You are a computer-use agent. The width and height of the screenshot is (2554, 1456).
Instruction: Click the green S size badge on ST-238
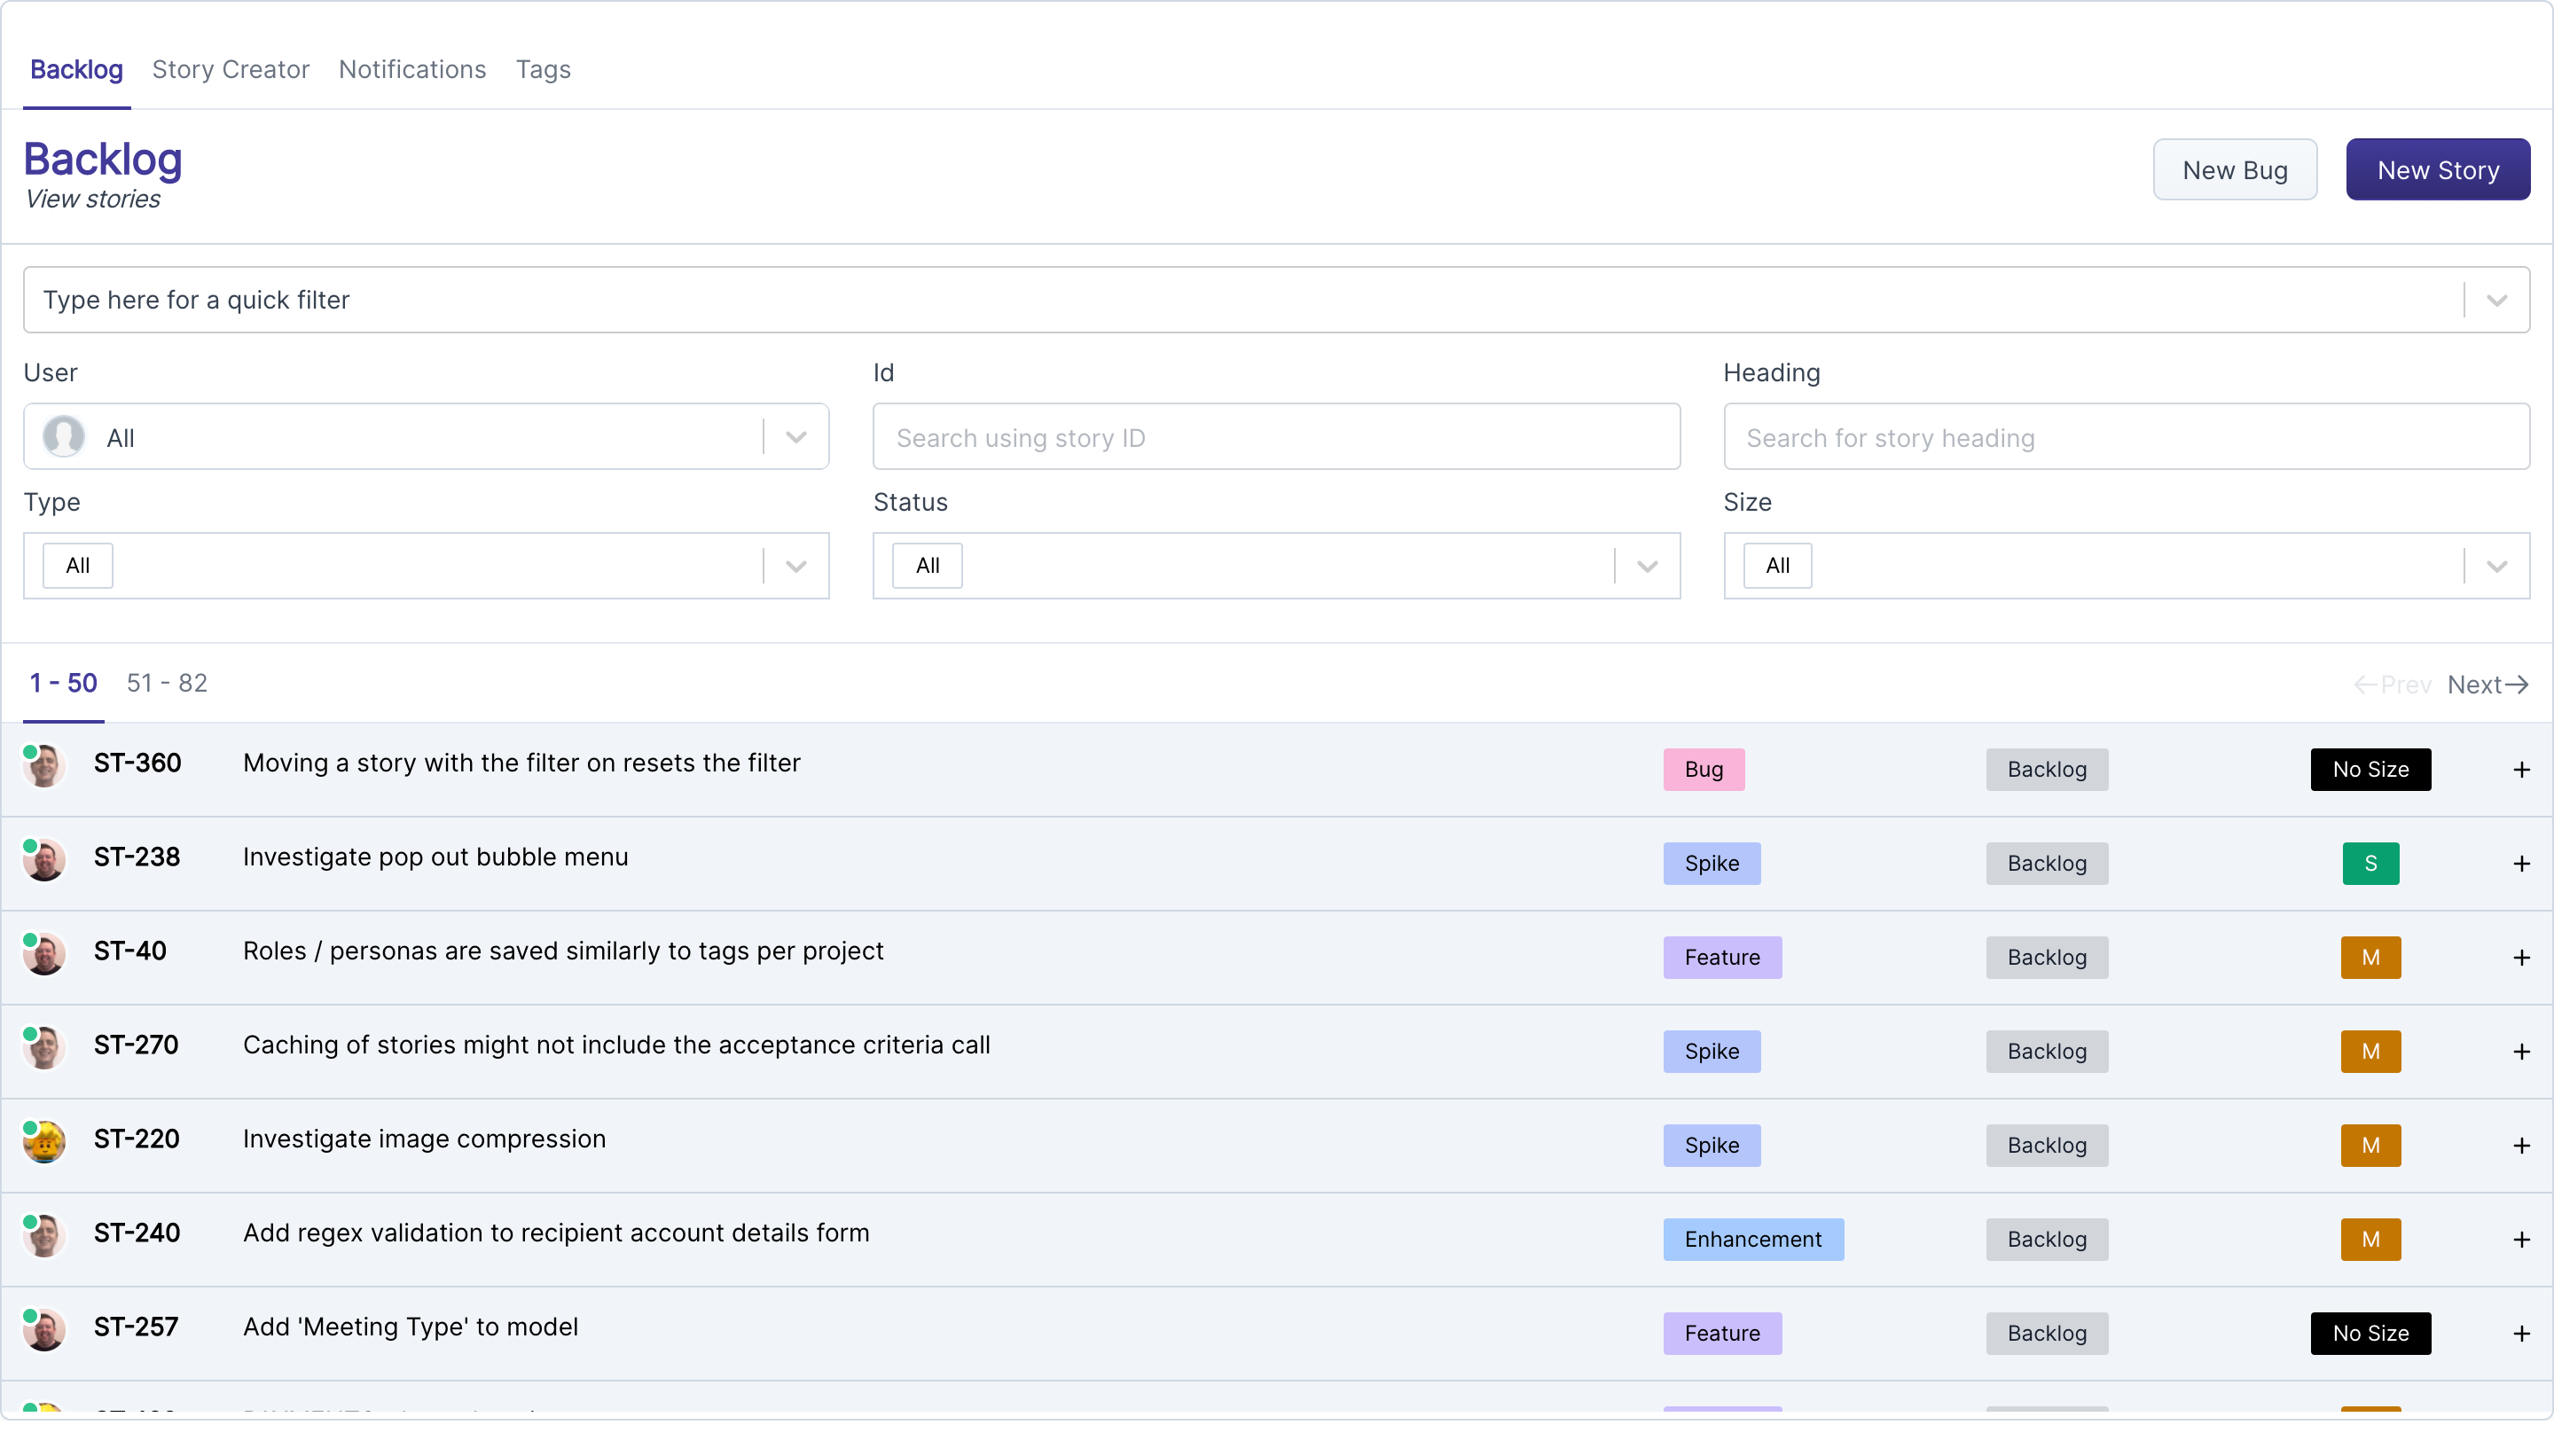pyautogui.click(x=2369, y=864)
